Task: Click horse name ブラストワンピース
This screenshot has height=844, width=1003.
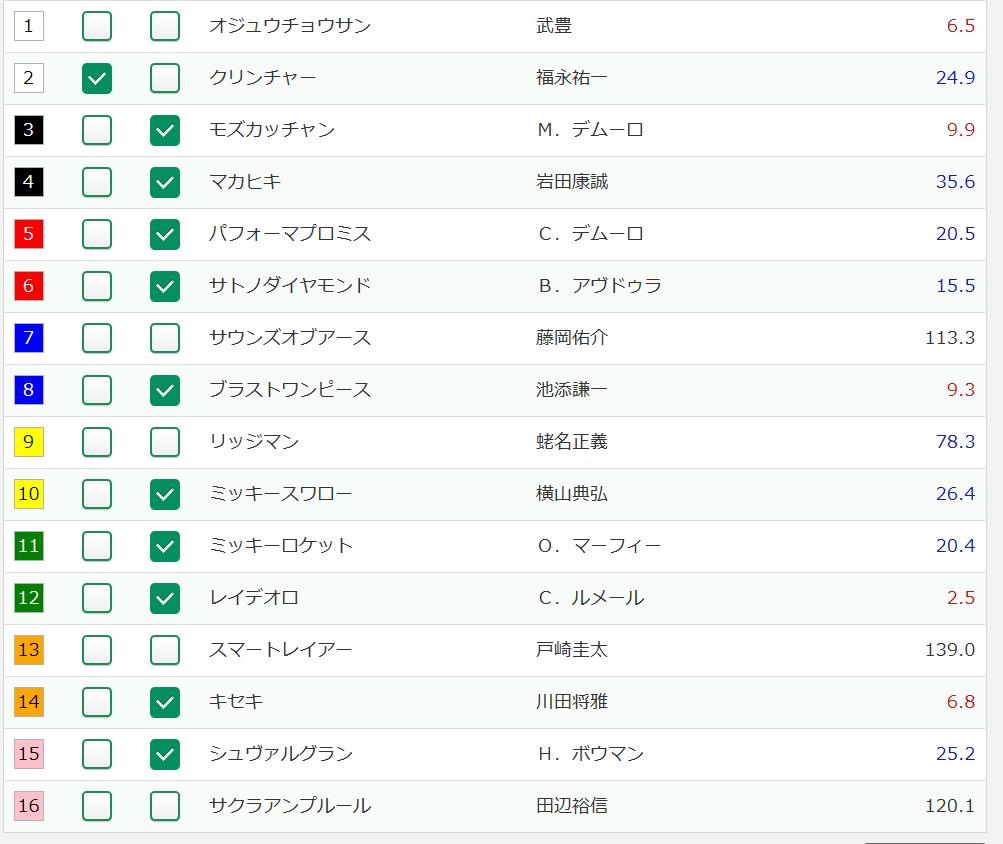Action: tap(290, 390)
